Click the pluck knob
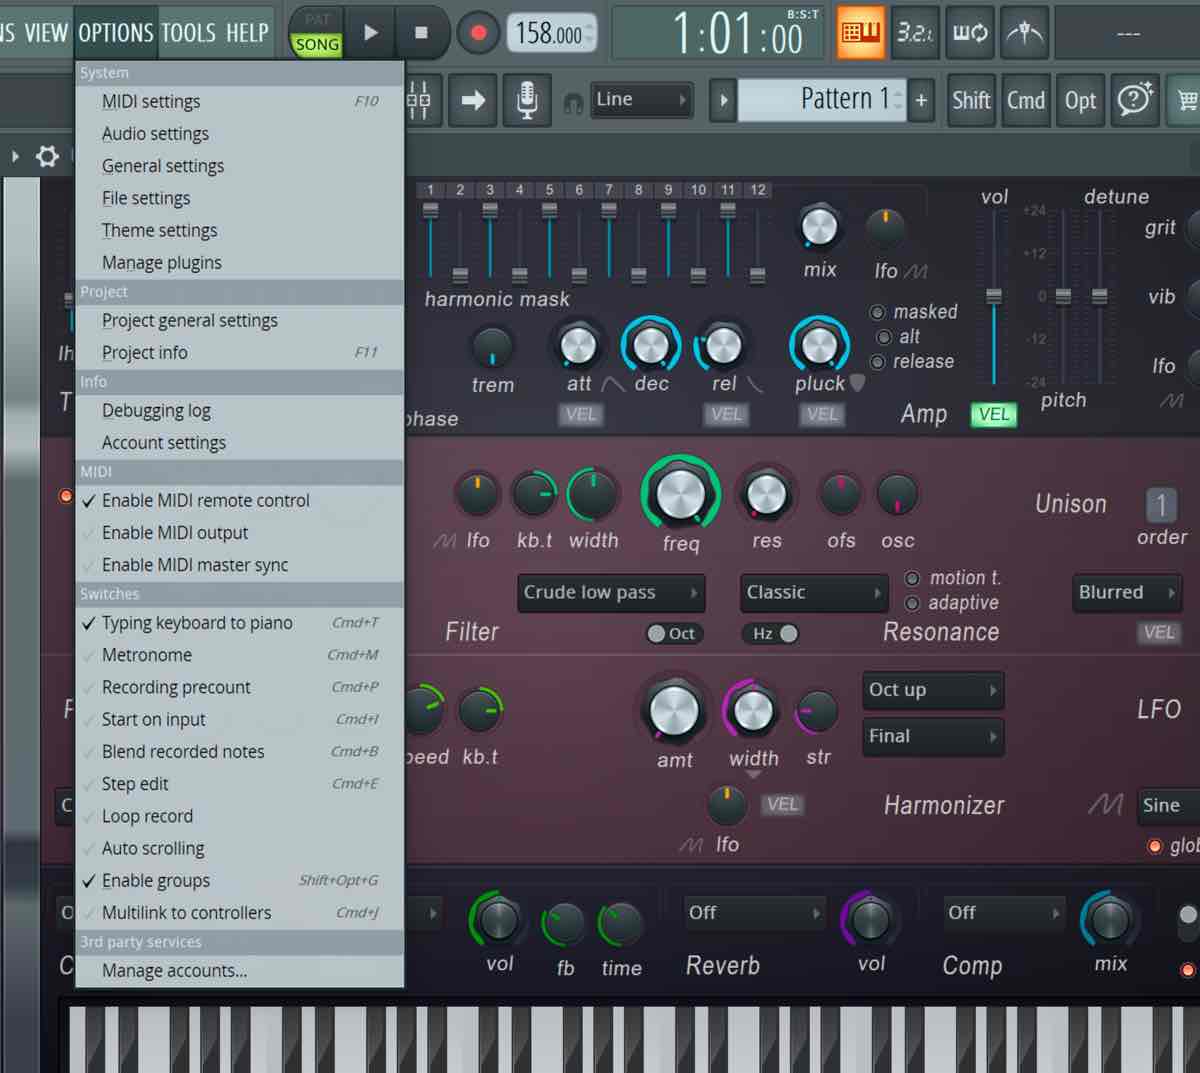This screenshot has height=1073, width=1200. pos(819,345)
